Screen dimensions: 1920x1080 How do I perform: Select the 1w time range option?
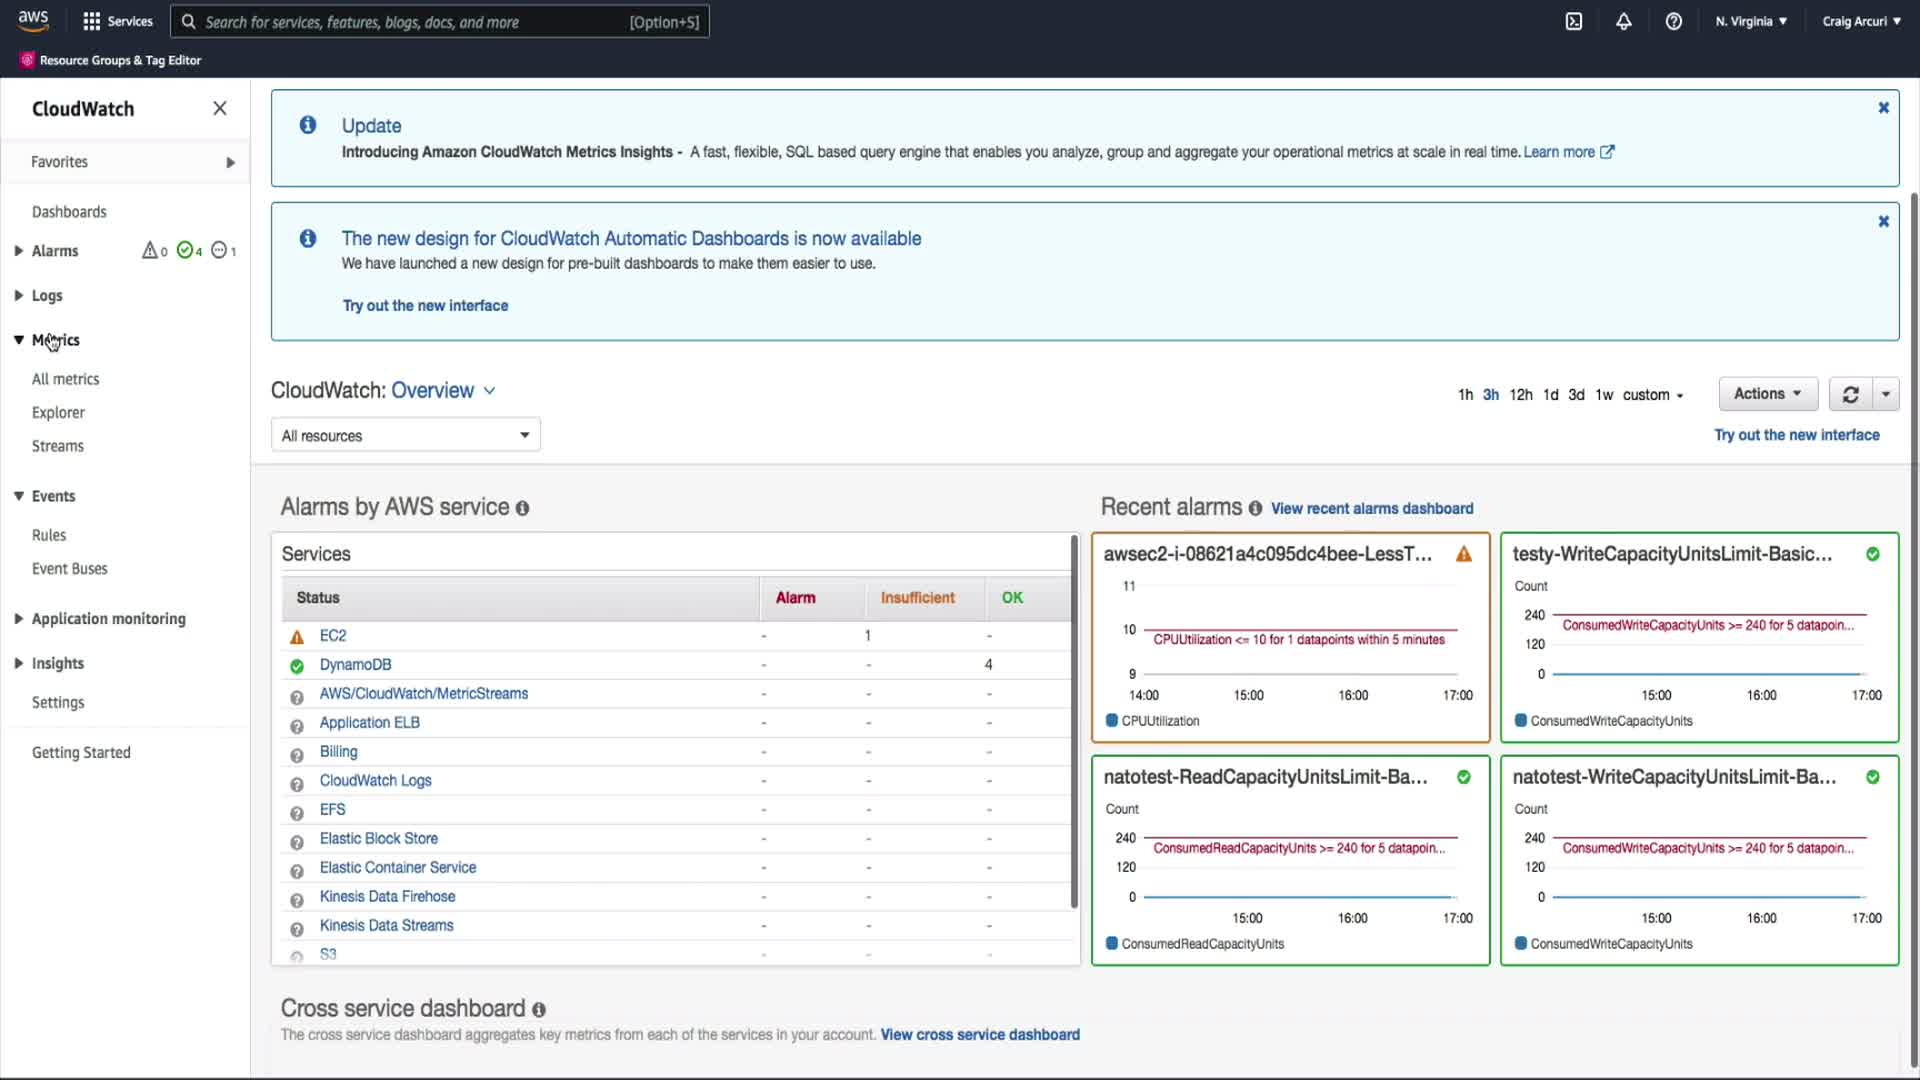1604,395
